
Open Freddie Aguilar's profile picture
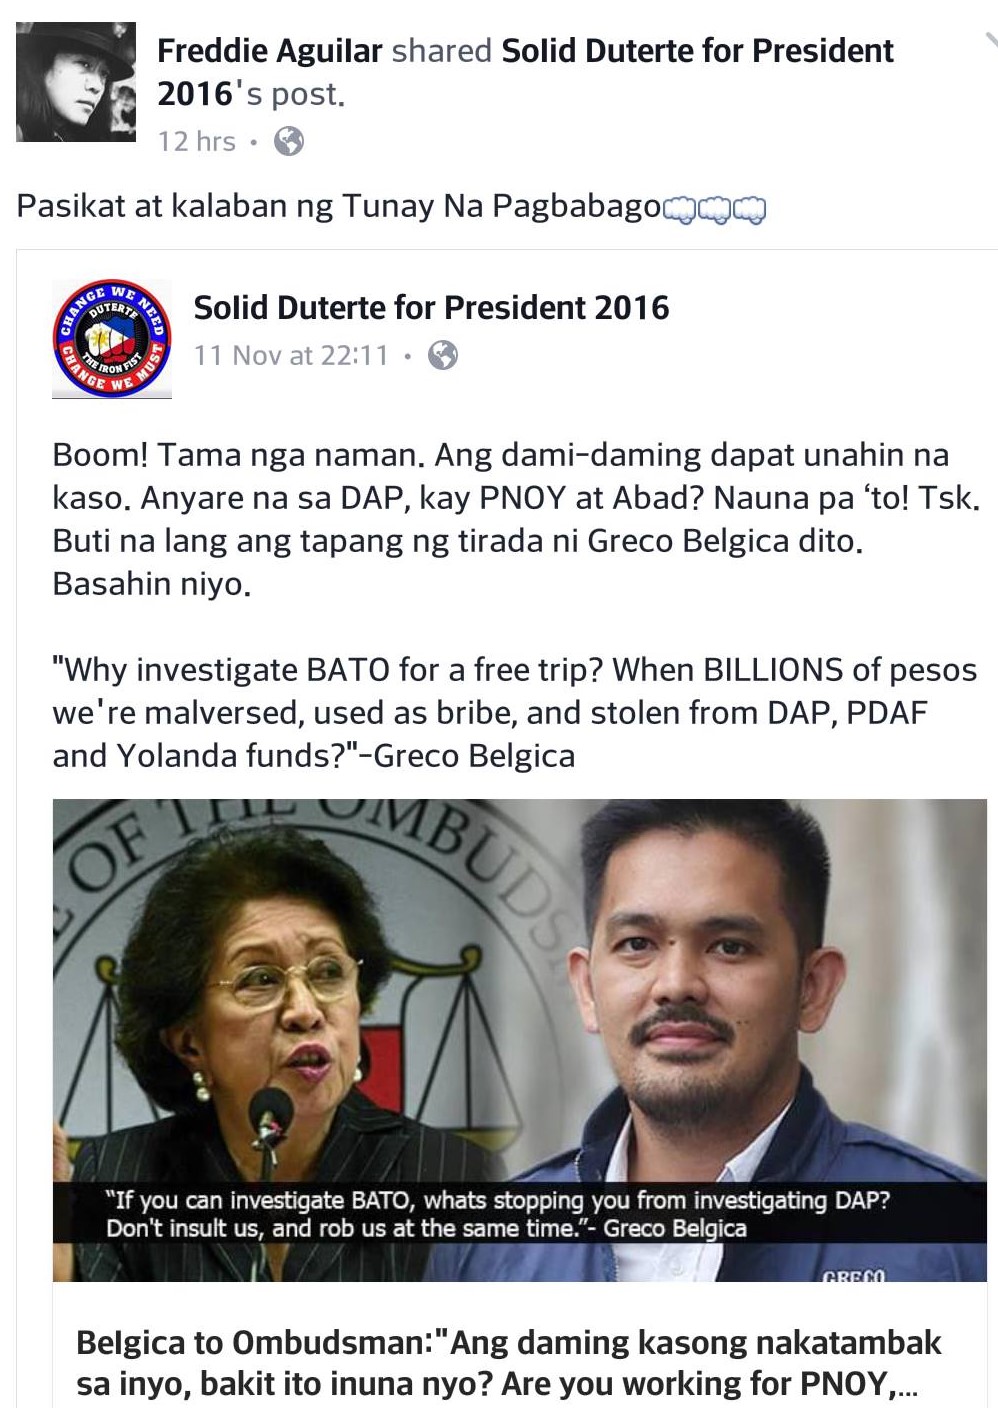(76, 82)
